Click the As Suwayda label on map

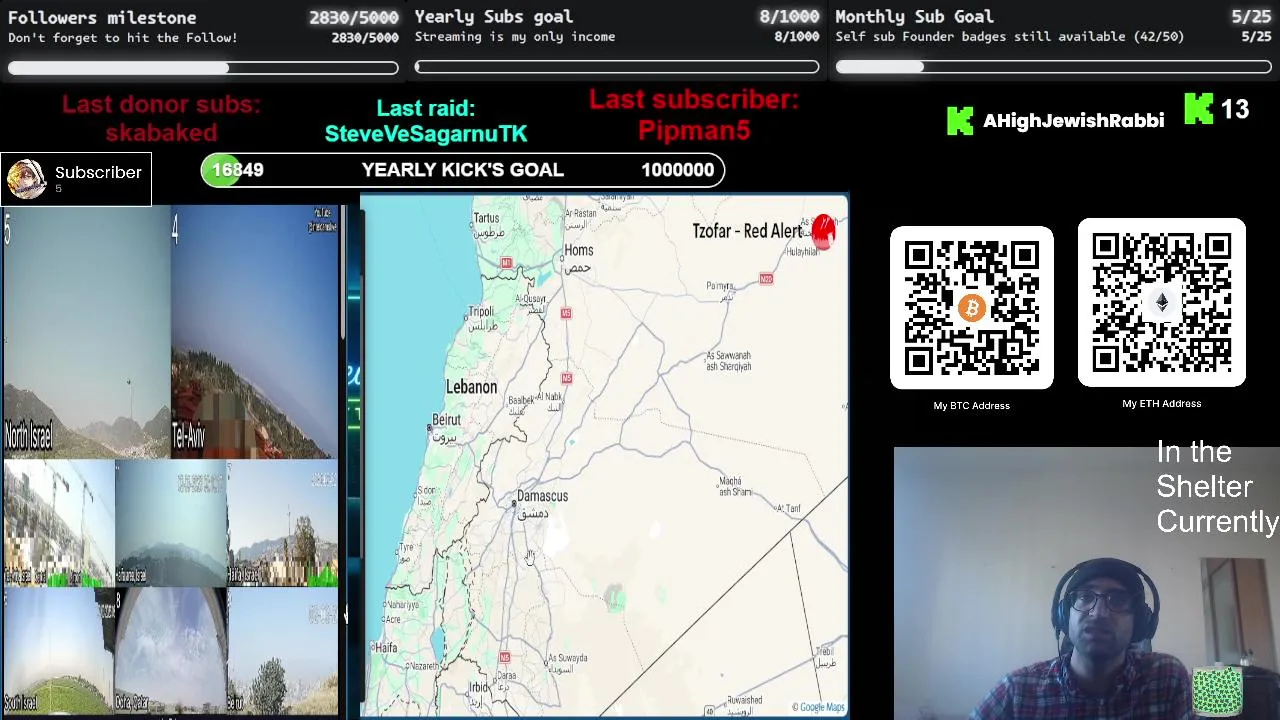[567, 658]
